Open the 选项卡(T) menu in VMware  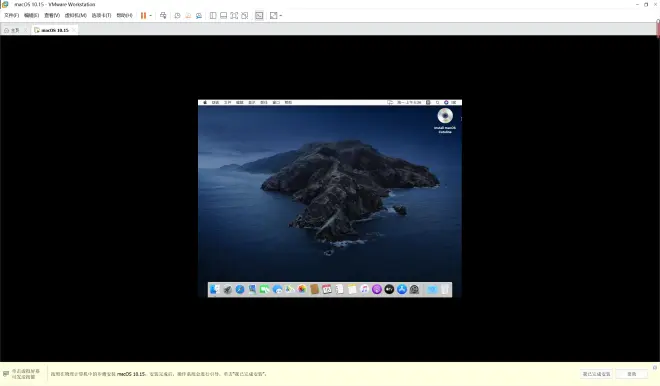[x=101, y=16]
